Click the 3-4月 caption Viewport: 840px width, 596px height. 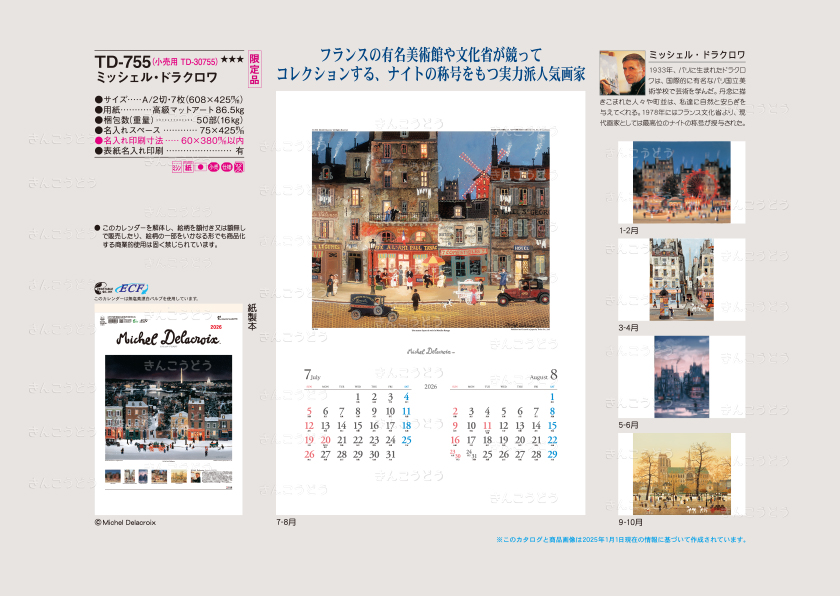pyautogui.click(x=629, y=328)
